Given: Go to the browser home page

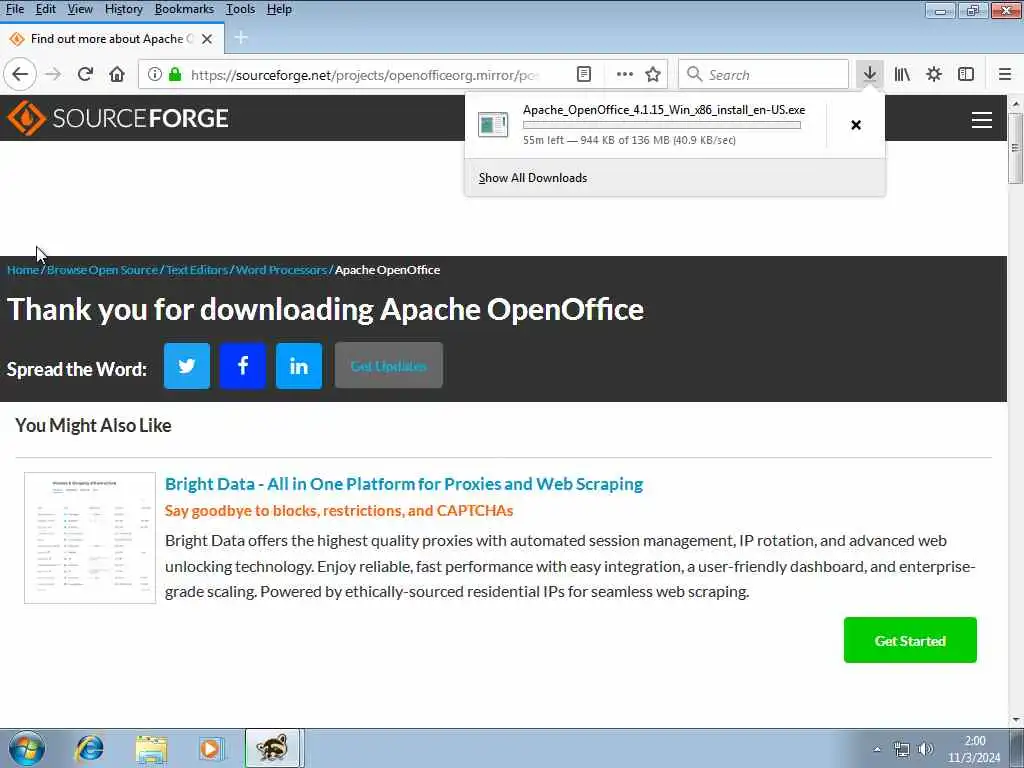Looking at the screenshot, I should (117, 74).
